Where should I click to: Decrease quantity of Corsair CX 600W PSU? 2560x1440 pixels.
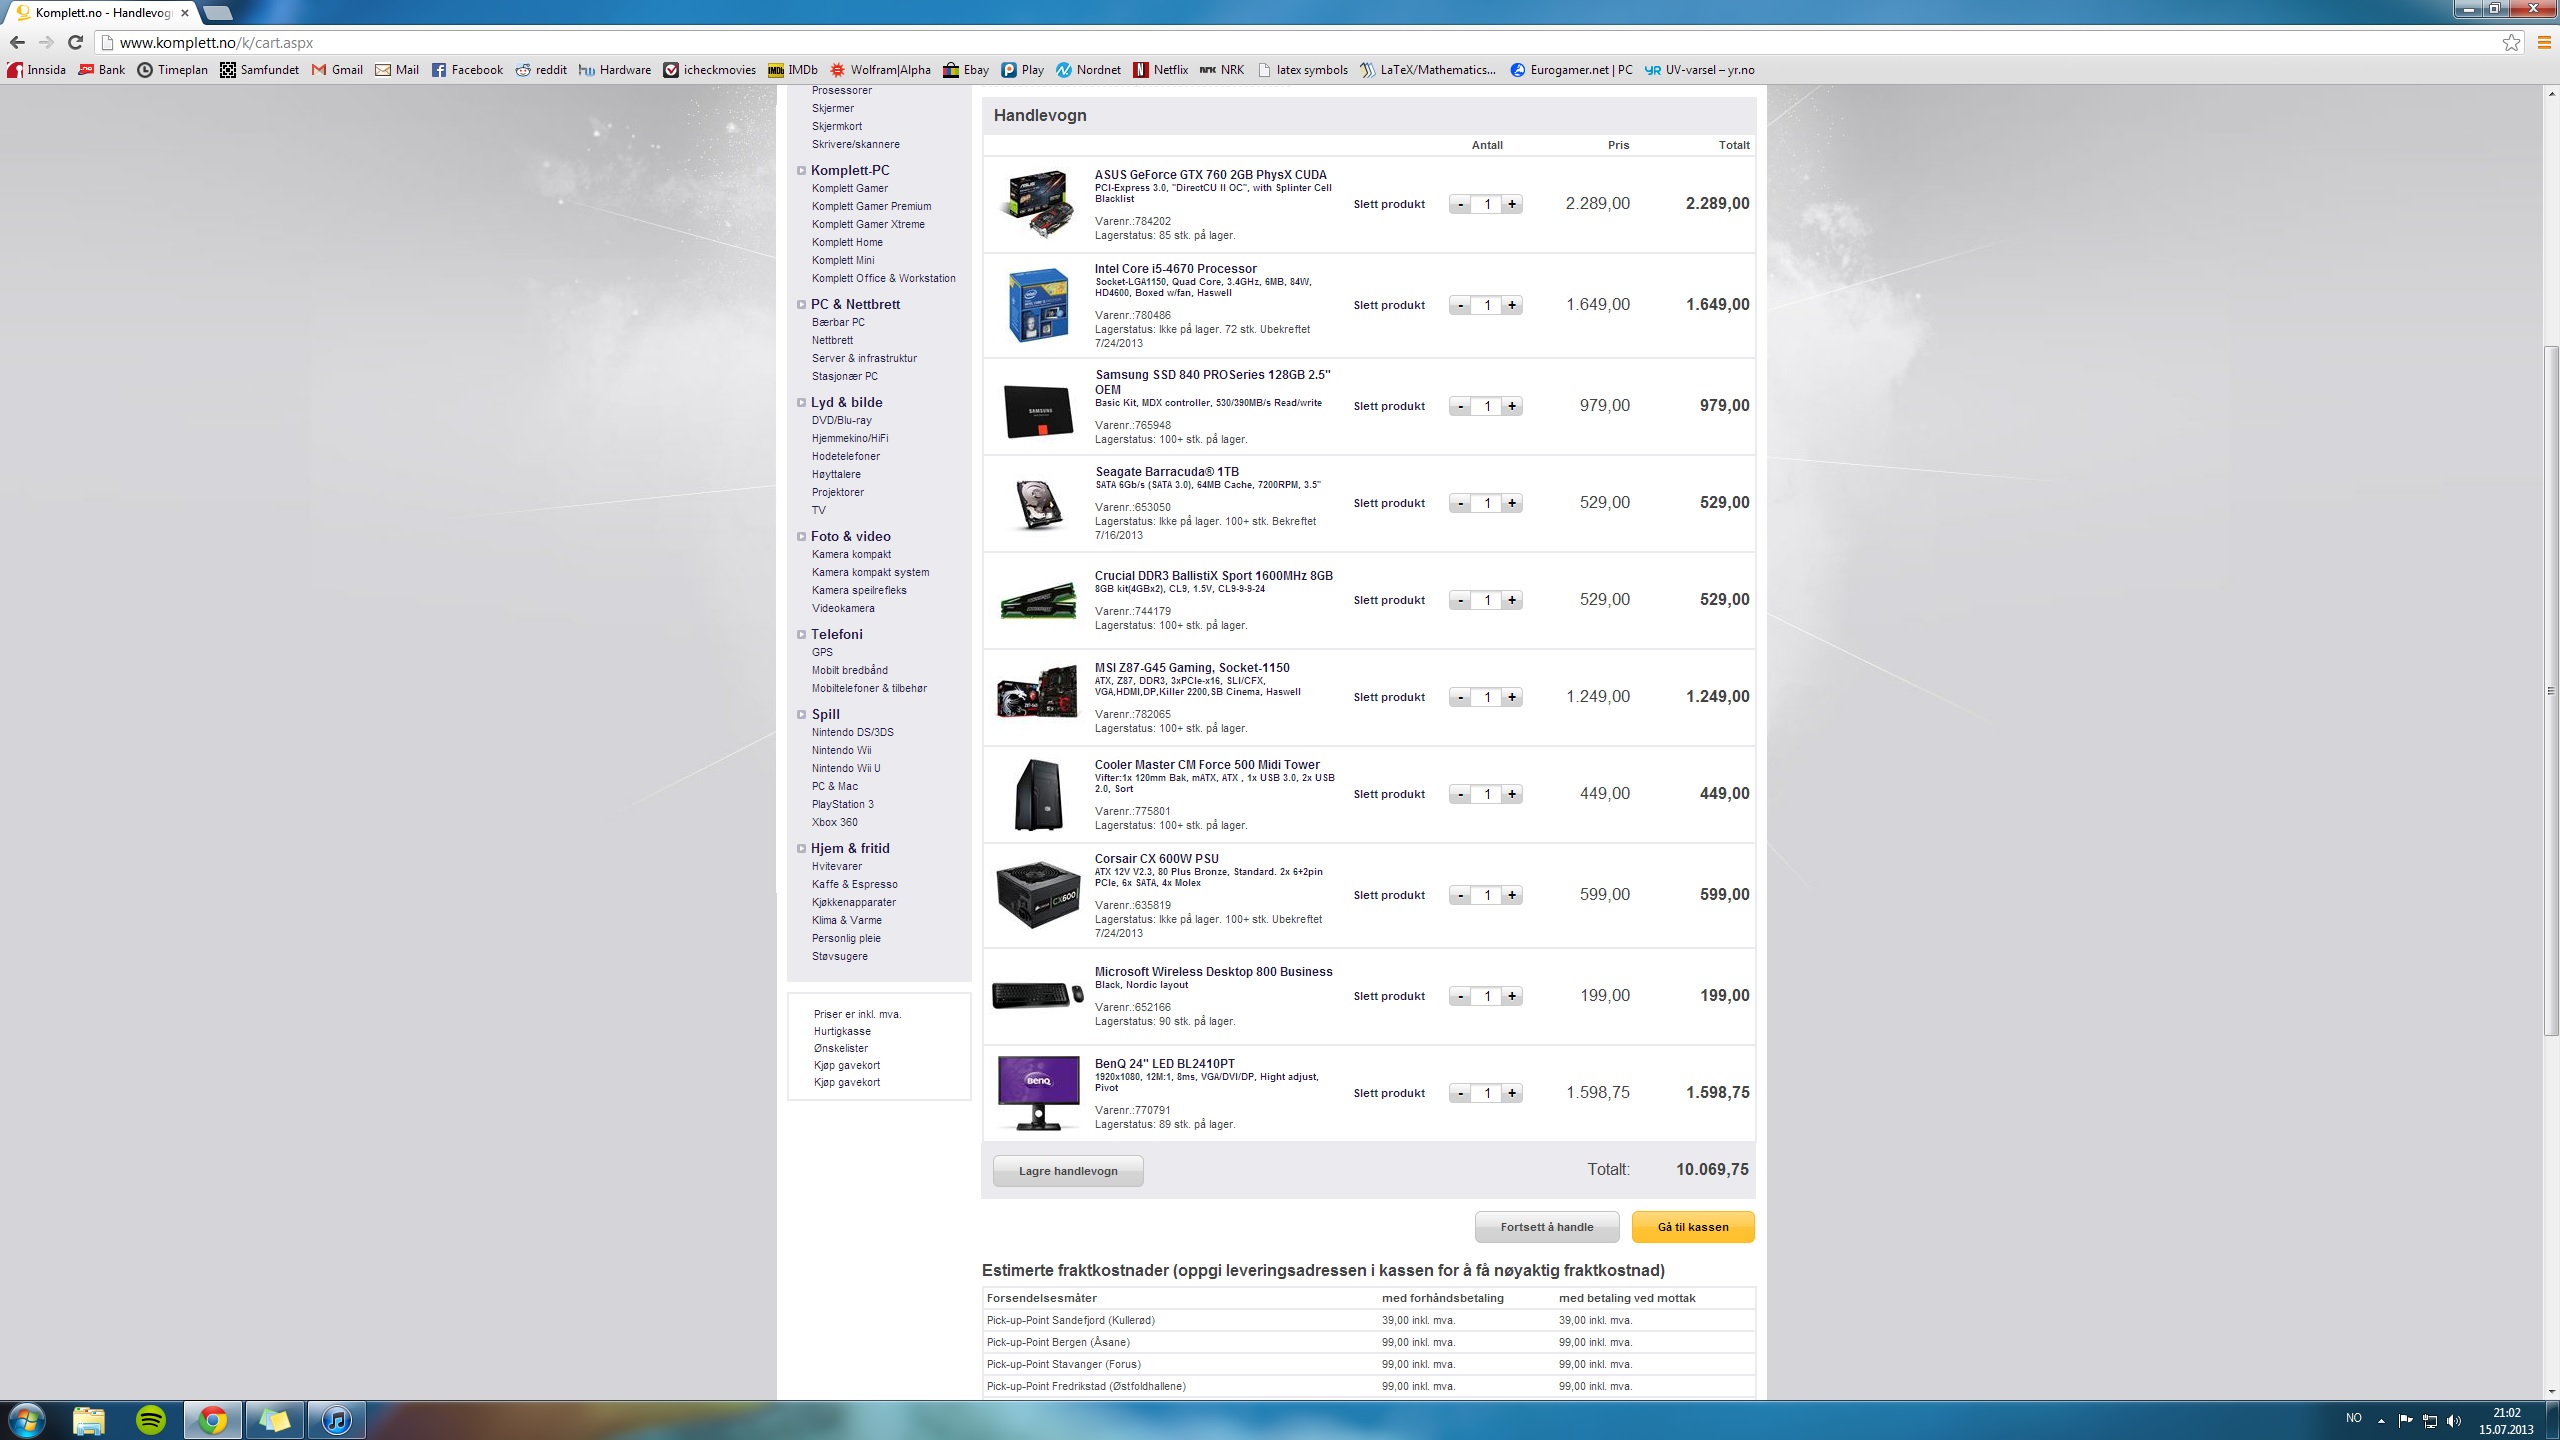pyautogui.click(x=1460, y=895)
